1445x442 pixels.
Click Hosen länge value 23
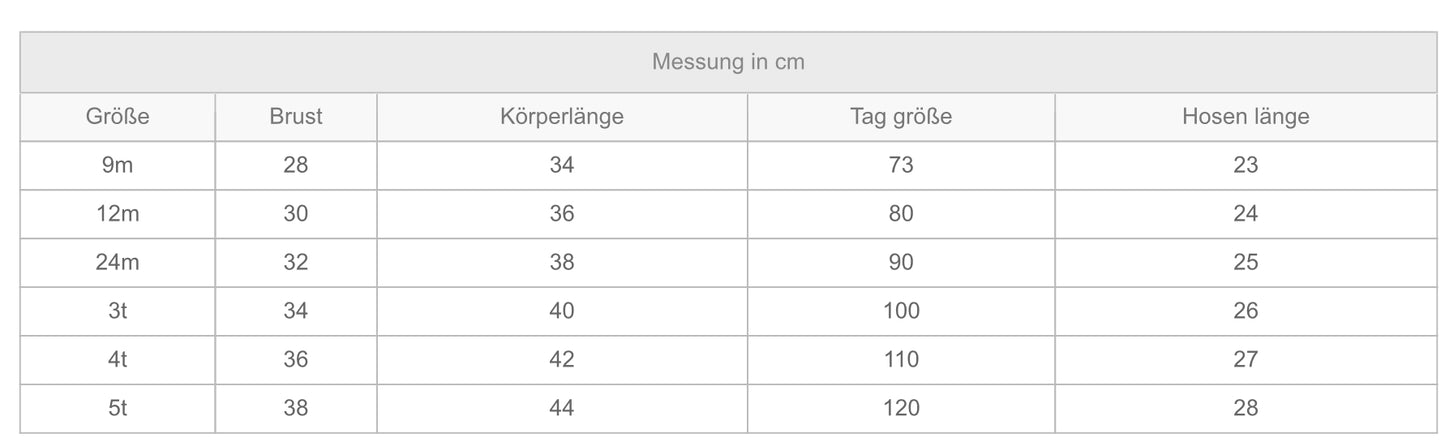[1245, 165]
